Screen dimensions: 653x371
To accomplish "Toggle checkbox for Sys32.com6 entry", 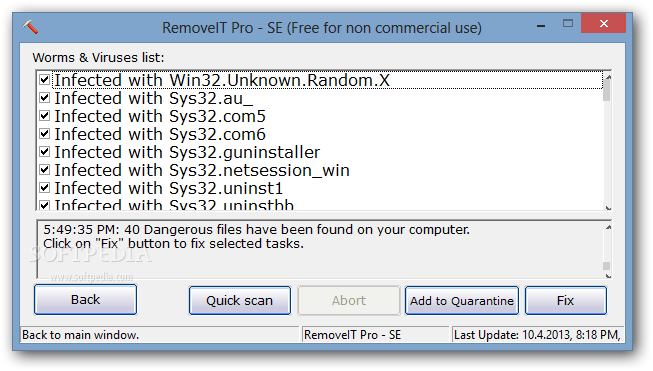I will pyautogui.click(x=45, y=134).
